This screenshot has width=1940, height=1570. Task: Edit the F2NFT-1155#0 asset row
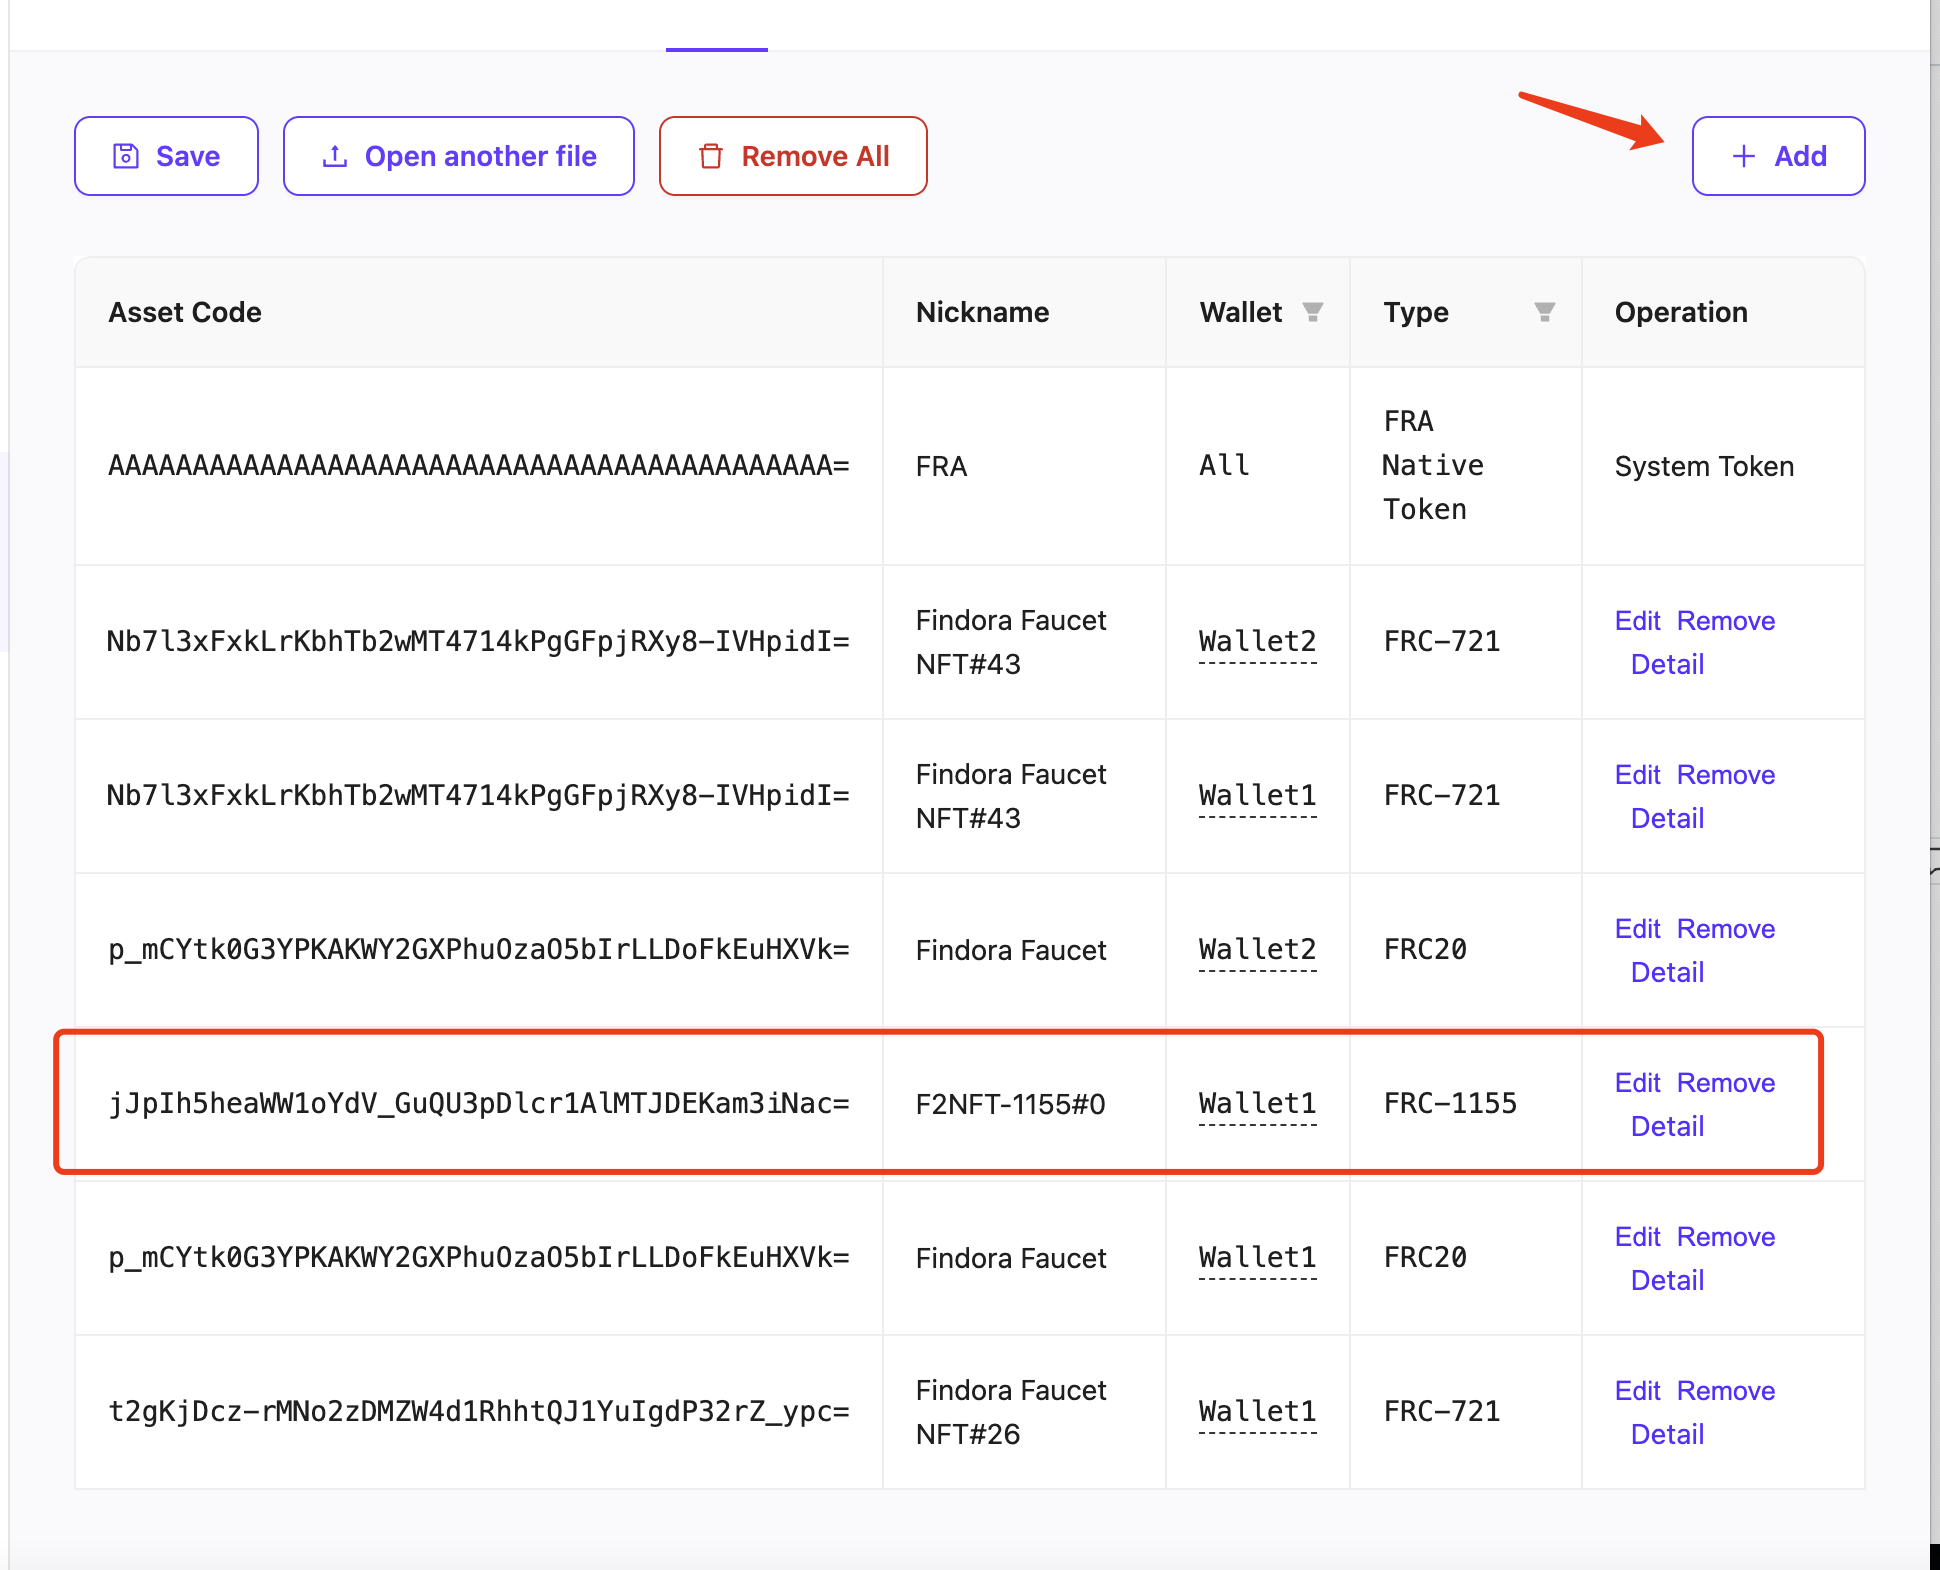coord(1637,1083)
